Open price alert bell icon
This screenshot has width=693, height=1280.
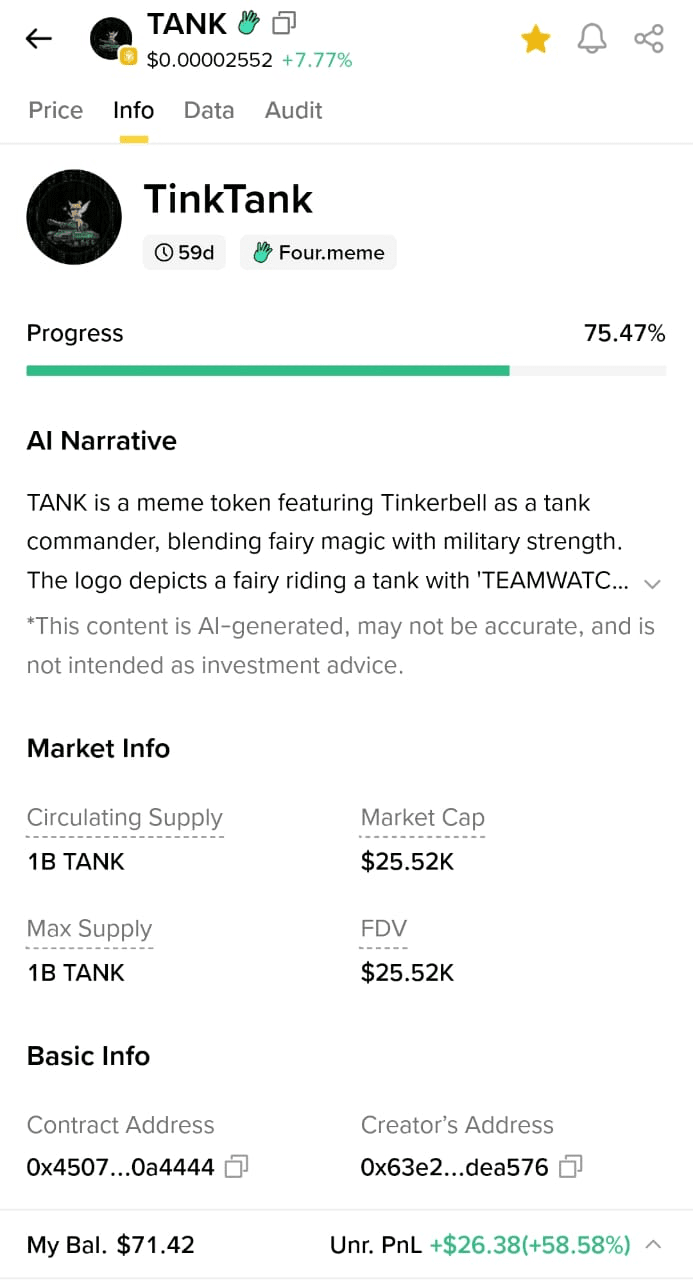(x=592, y=39)
